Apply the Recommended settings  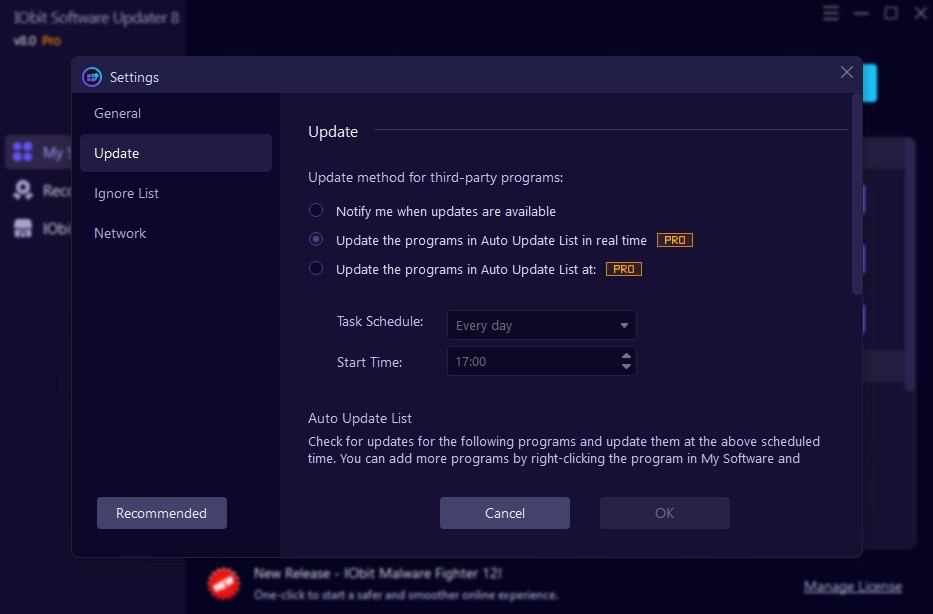coord(161,512)
